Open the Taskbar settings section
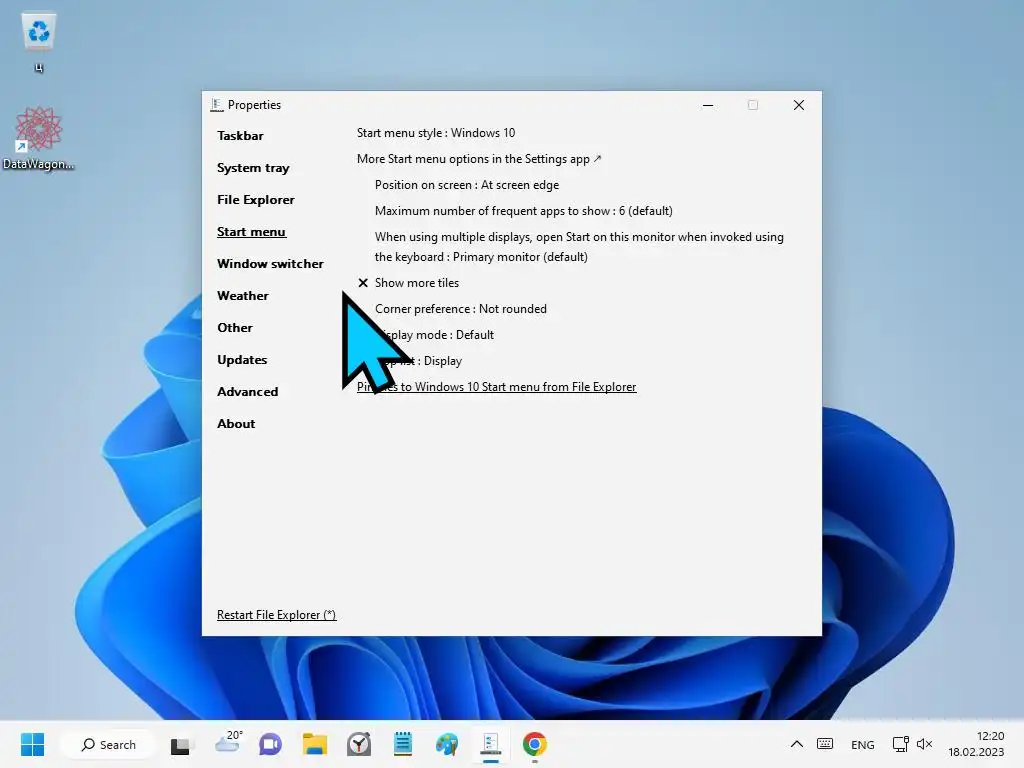 pyautogui.click(x=240, y=136)
